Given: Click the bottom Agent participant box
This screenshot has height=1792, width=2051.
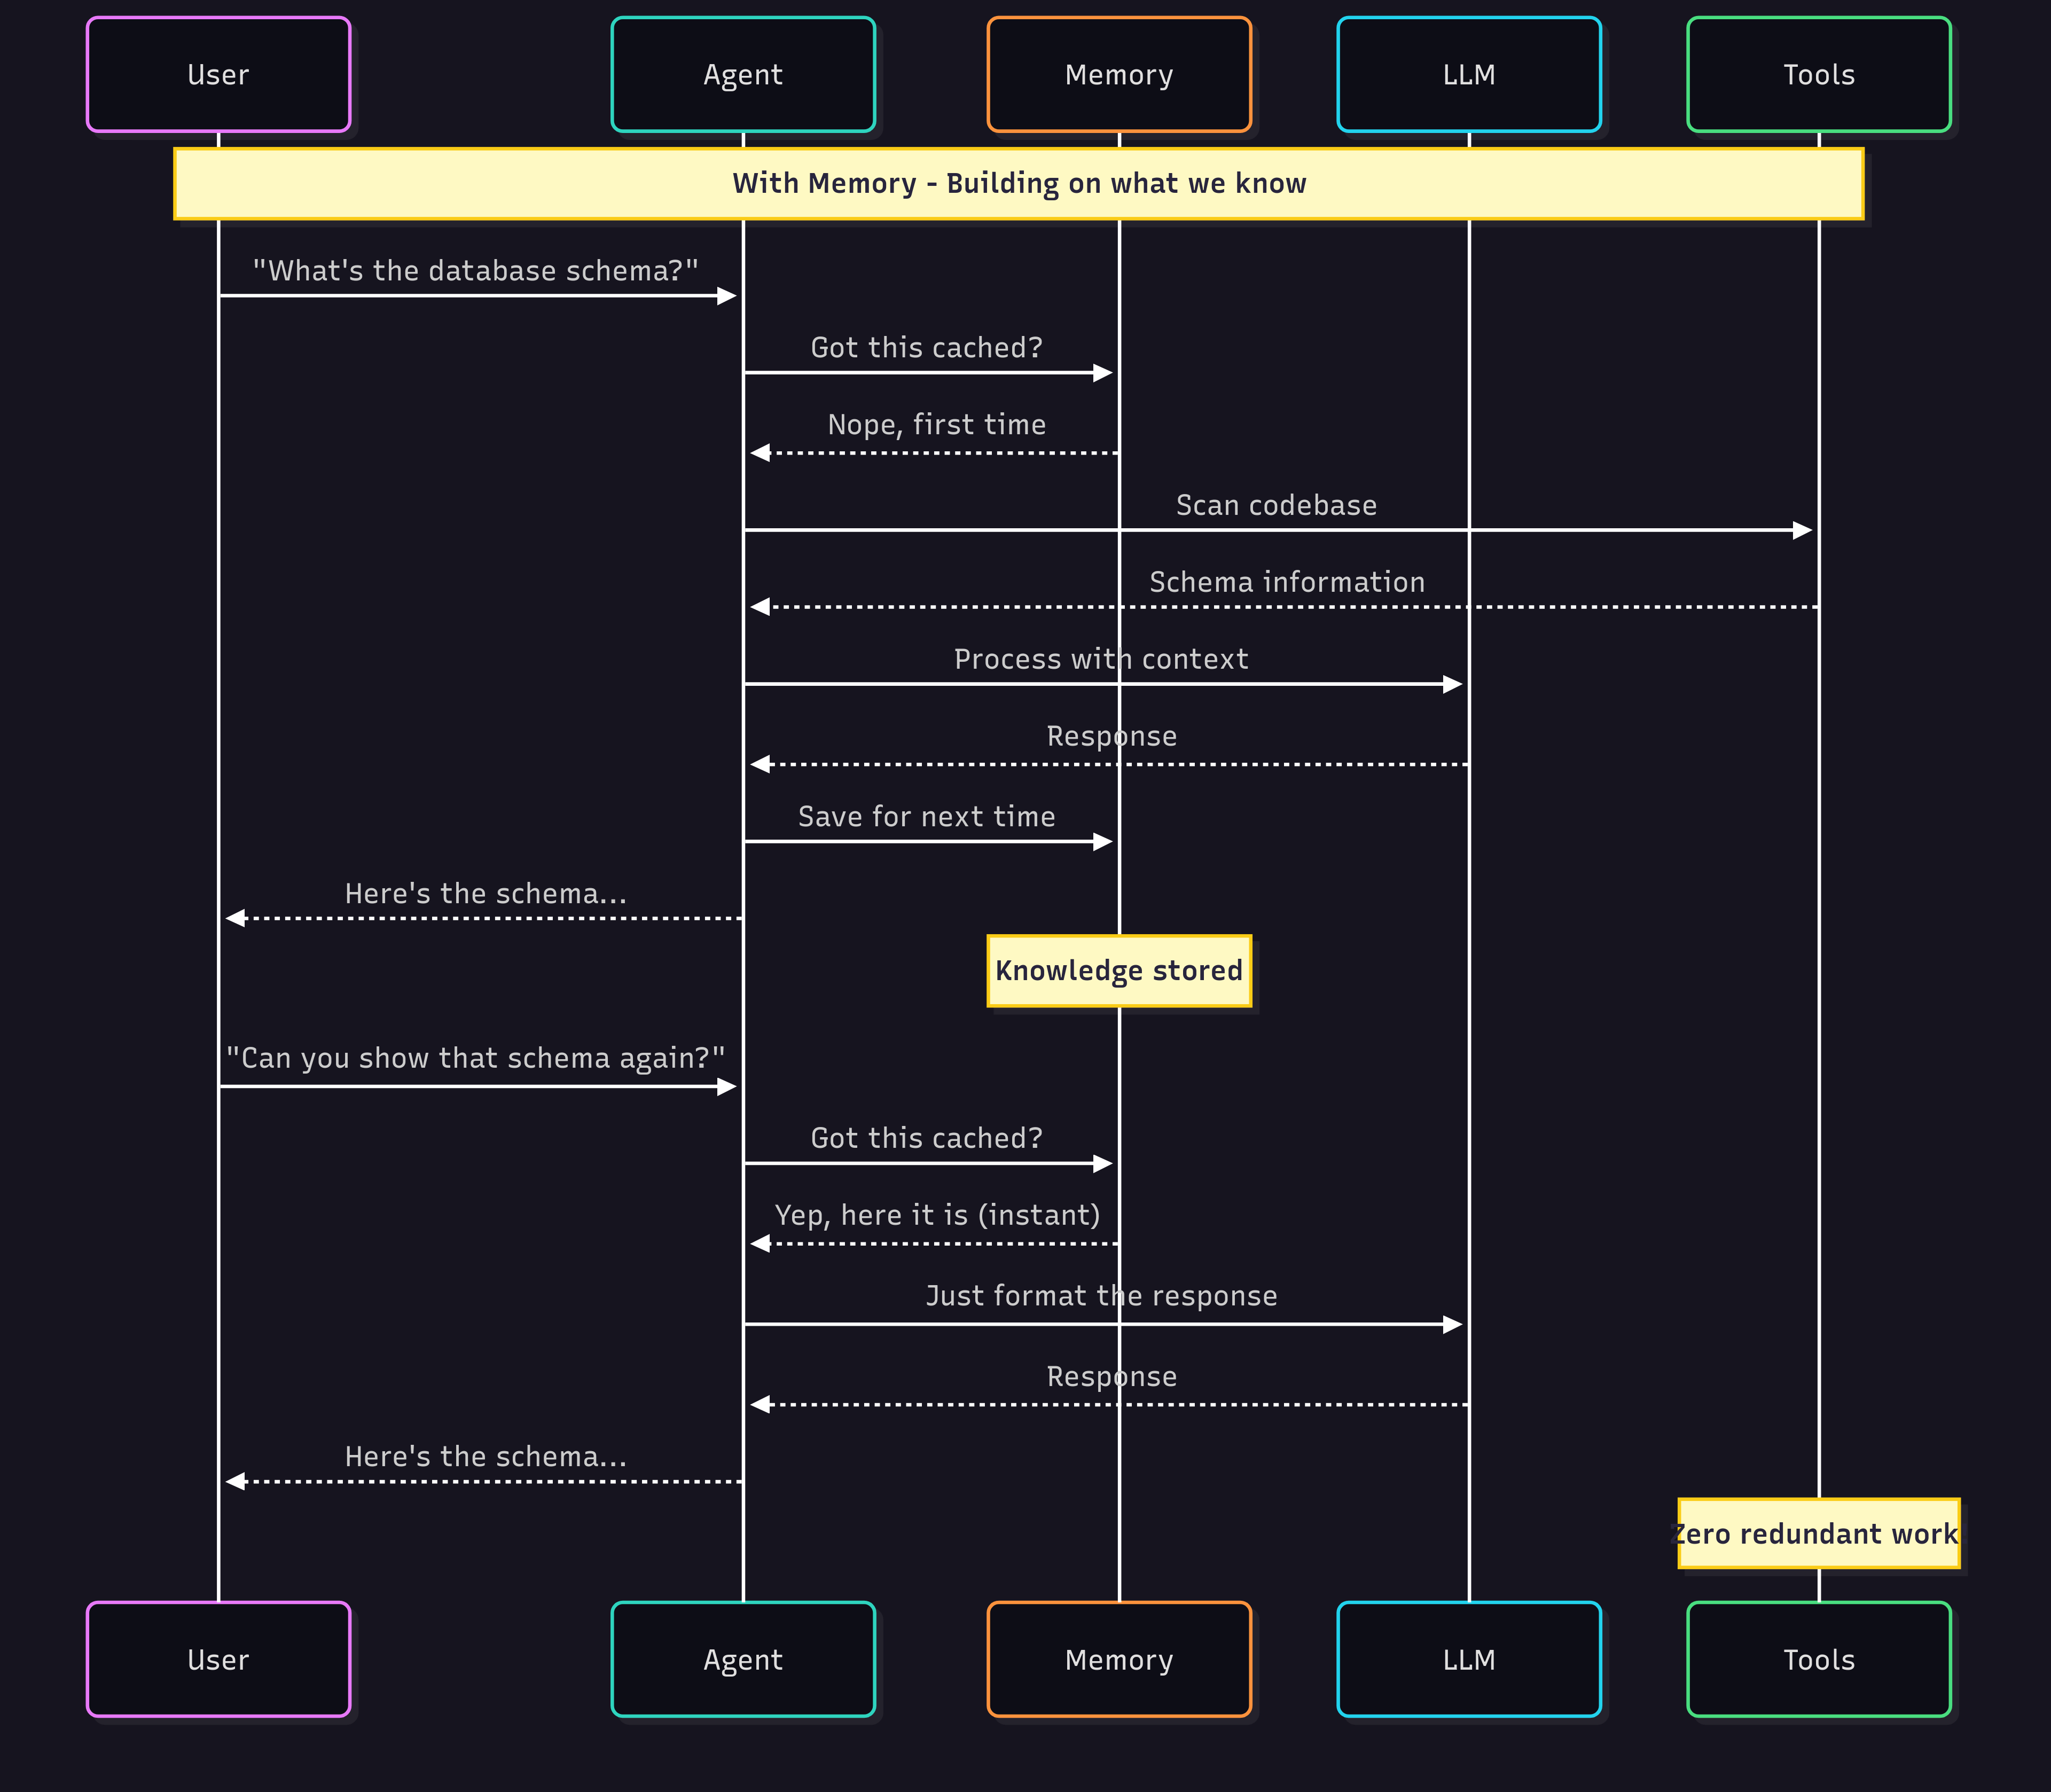Looking at the screenshot, I should pyautogui.click(x=743, y=1660).
